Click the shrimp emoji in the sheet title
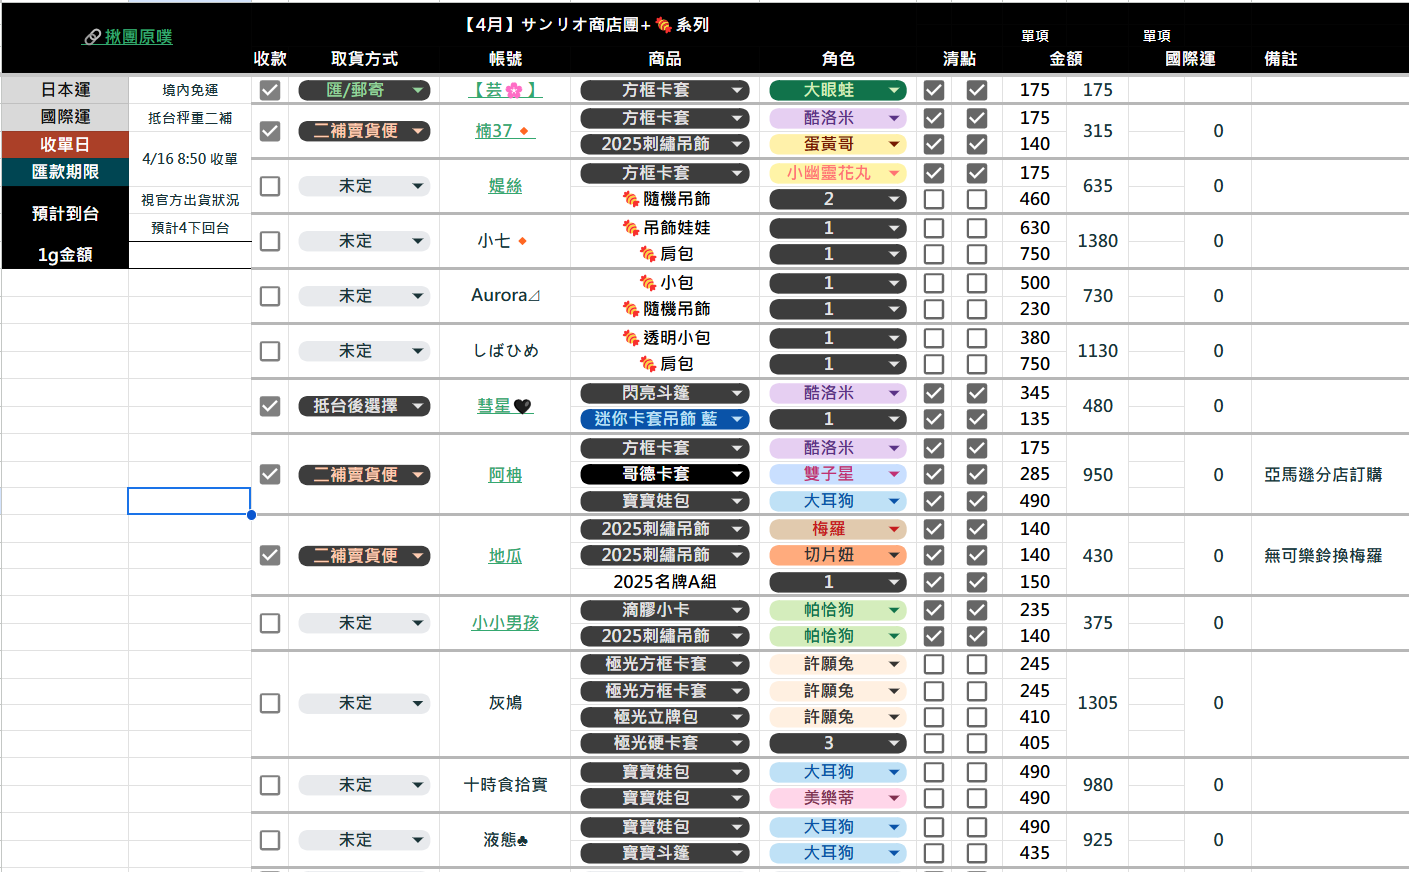This screenshot has height=872, width=1409. pos(663,25)
